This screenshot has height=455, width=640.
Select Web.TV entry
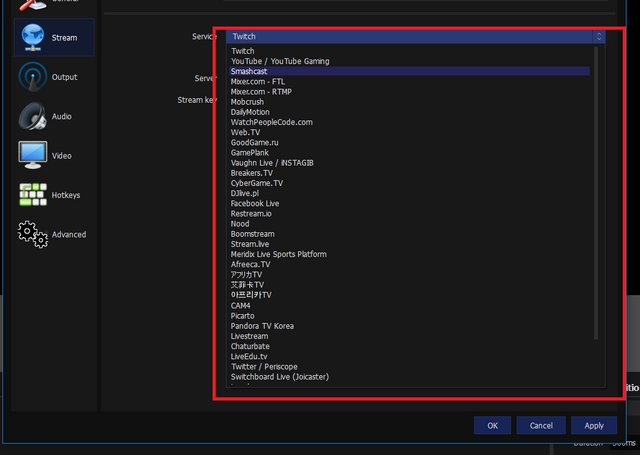409,132
